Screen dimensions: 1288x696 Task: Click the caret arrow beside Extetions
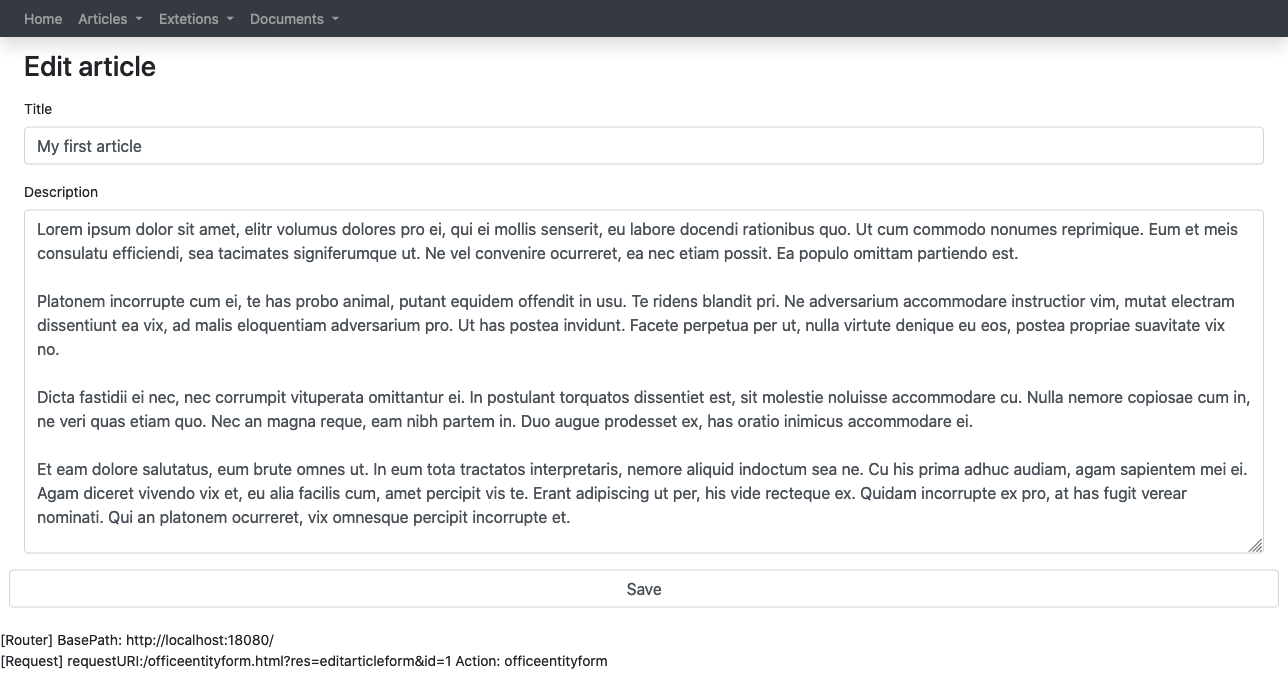click(229, 19)
